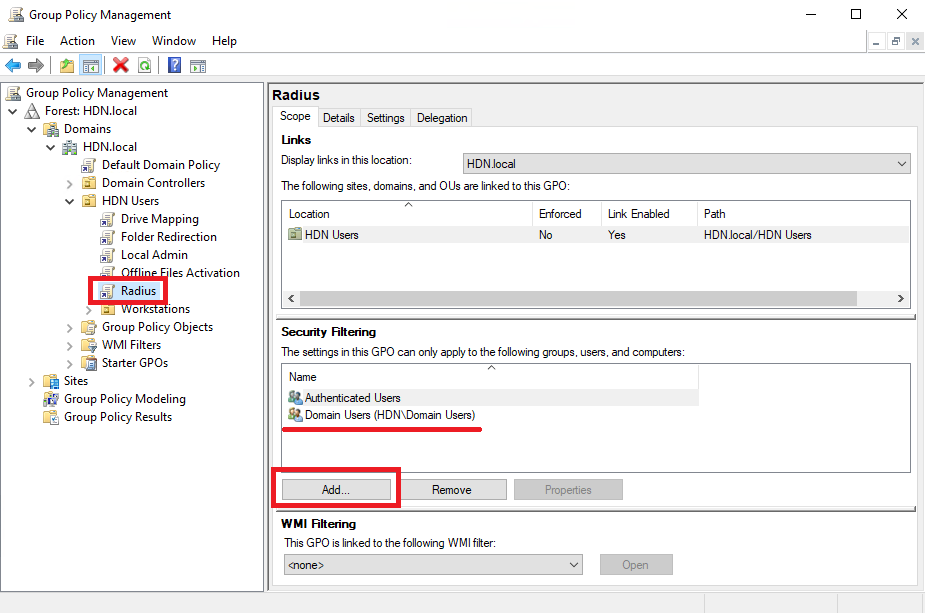Switch to the Delegation tab
Image resolution: width=925 pixels, height=613 pixels.
442,118
